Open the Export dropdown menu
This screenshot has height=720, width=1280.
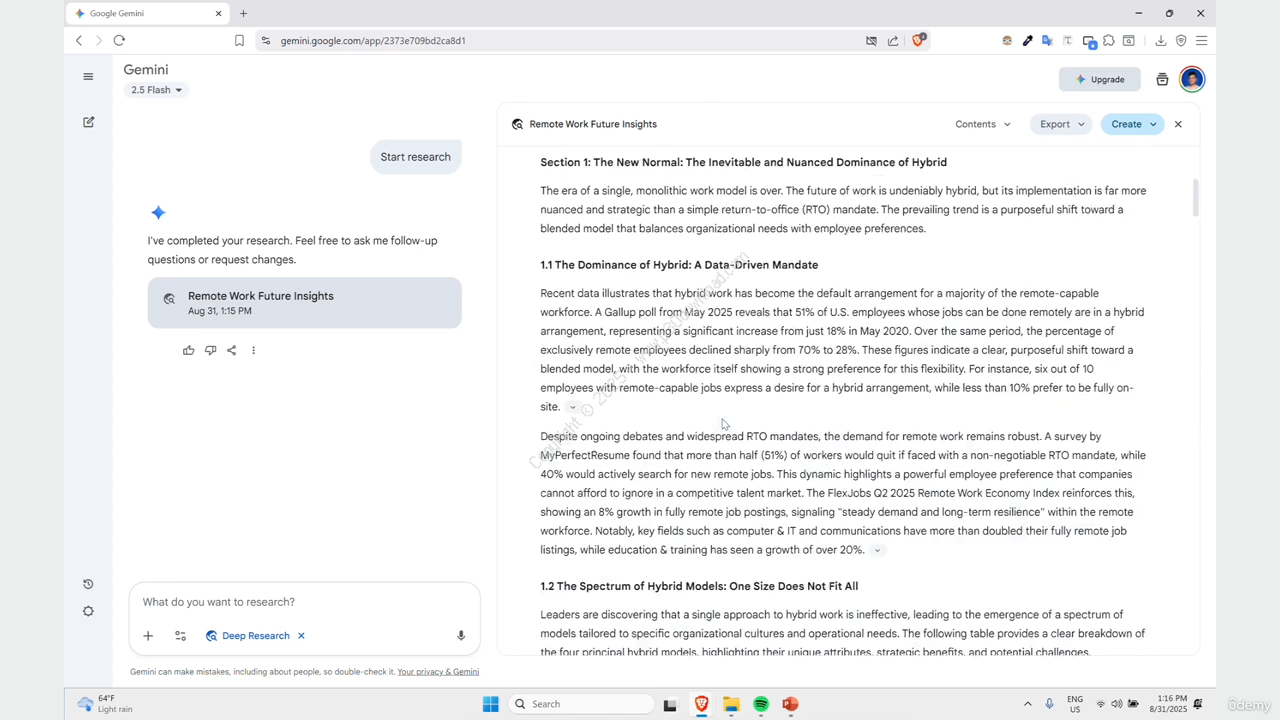tap(1061, 124)
